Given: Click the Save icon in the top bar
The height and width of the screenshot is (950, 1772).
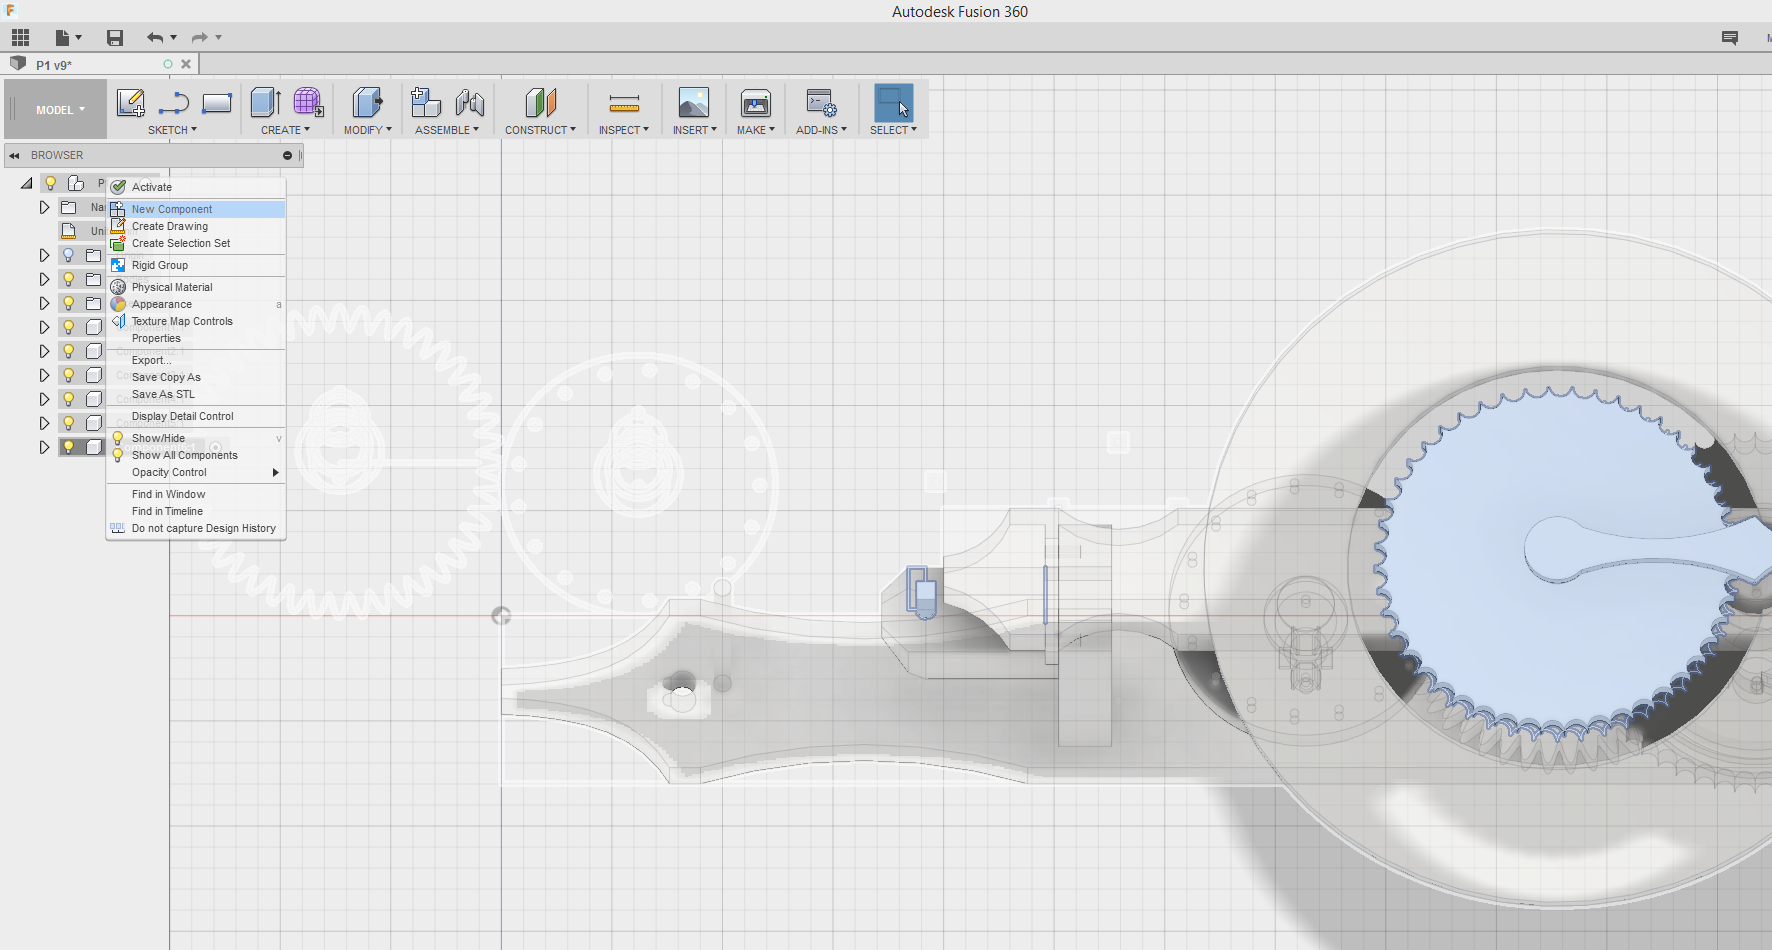Looking at the screenshot, I should (115, 38).
